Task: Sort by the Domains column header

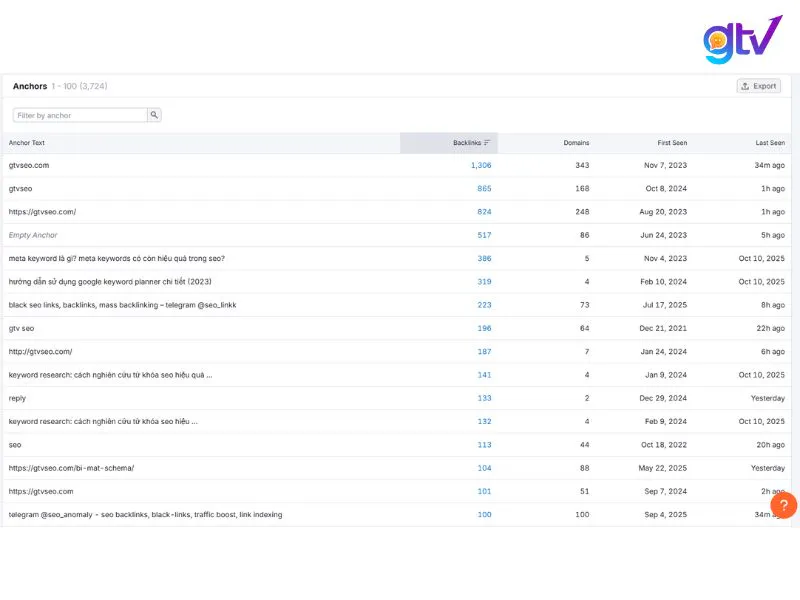Action: pos(576,143)
